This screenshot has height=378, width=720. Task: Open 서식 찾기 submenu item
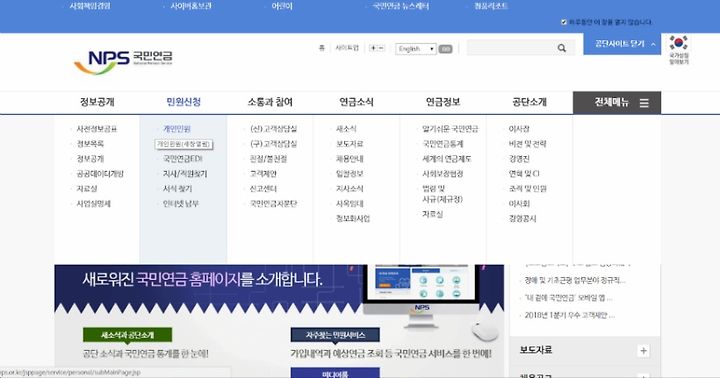coord(178,189)
